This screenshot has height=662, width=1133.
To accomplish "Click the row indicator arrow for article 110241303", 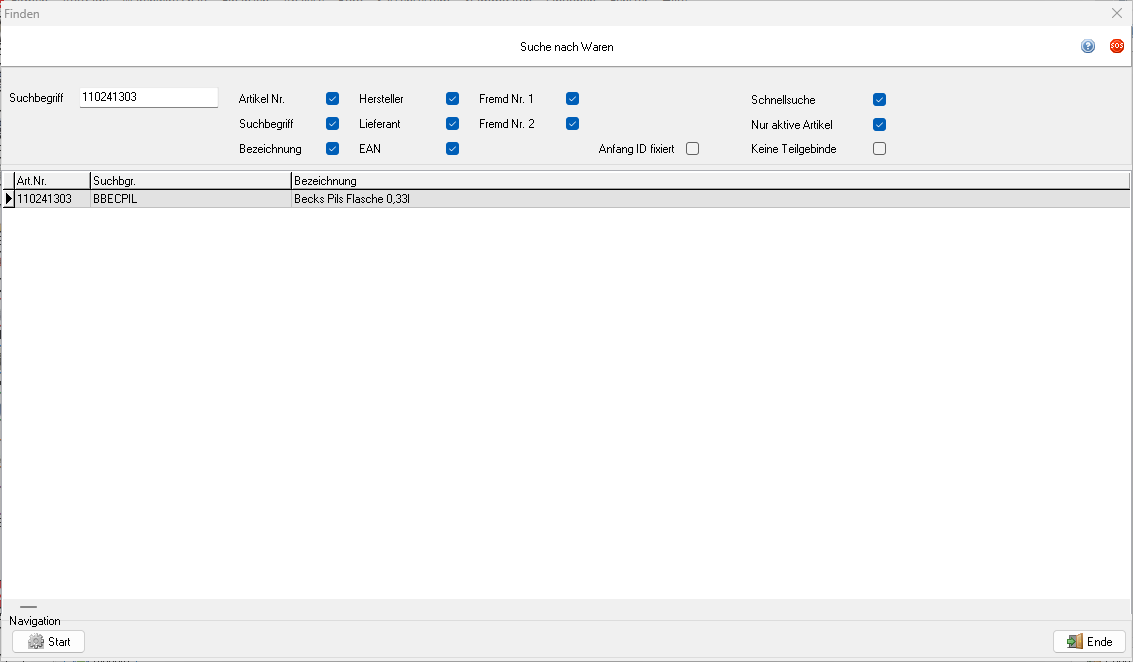I will point(9,199).
